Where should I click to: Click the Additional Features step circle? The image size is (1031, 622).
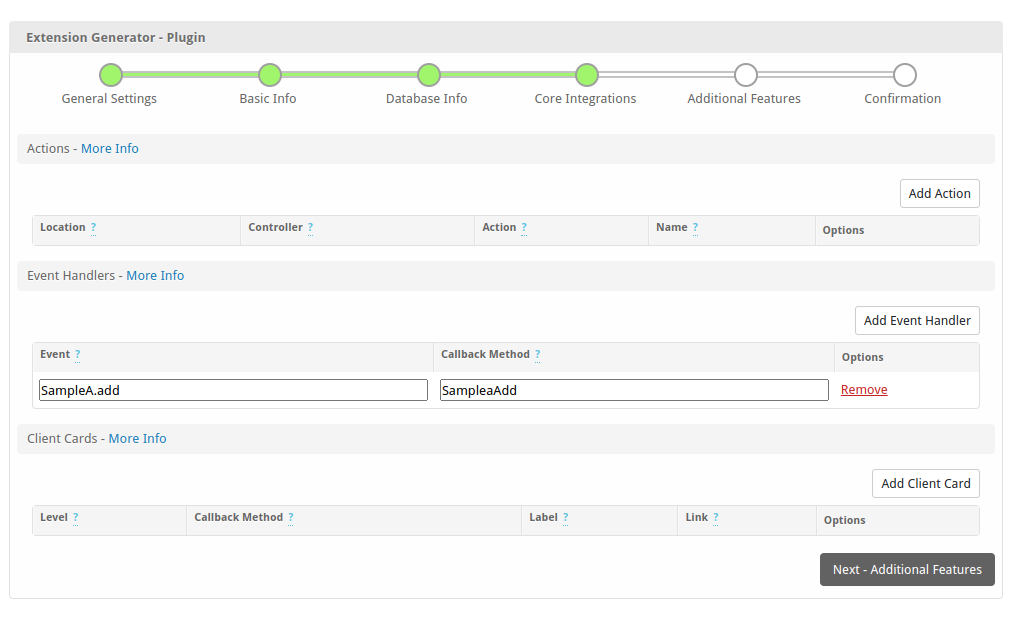[746, 75]
